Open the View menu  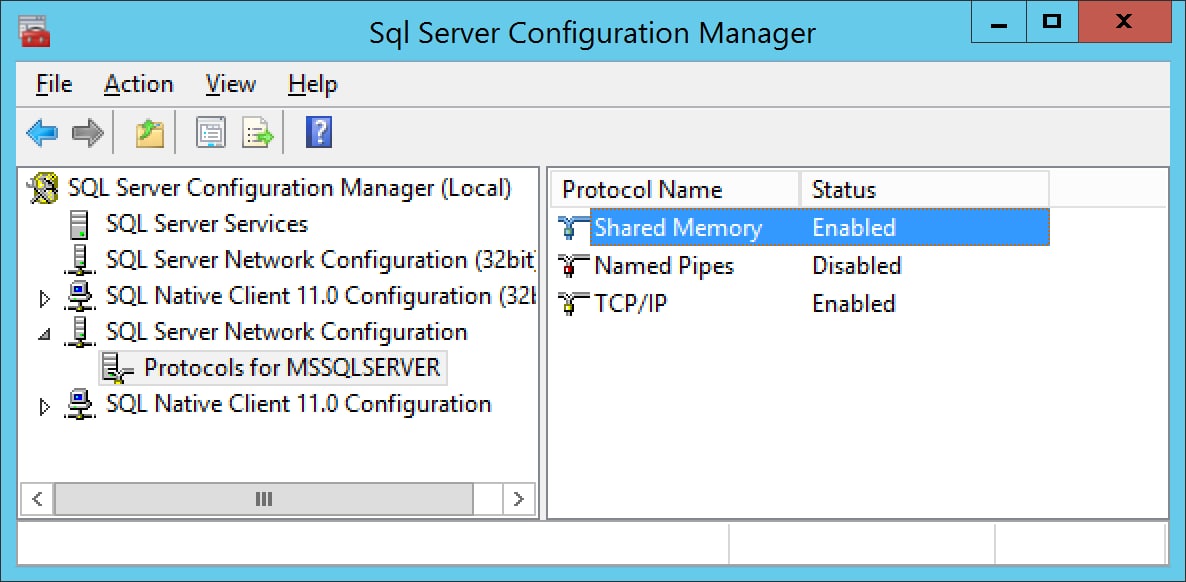coord(231,84)
